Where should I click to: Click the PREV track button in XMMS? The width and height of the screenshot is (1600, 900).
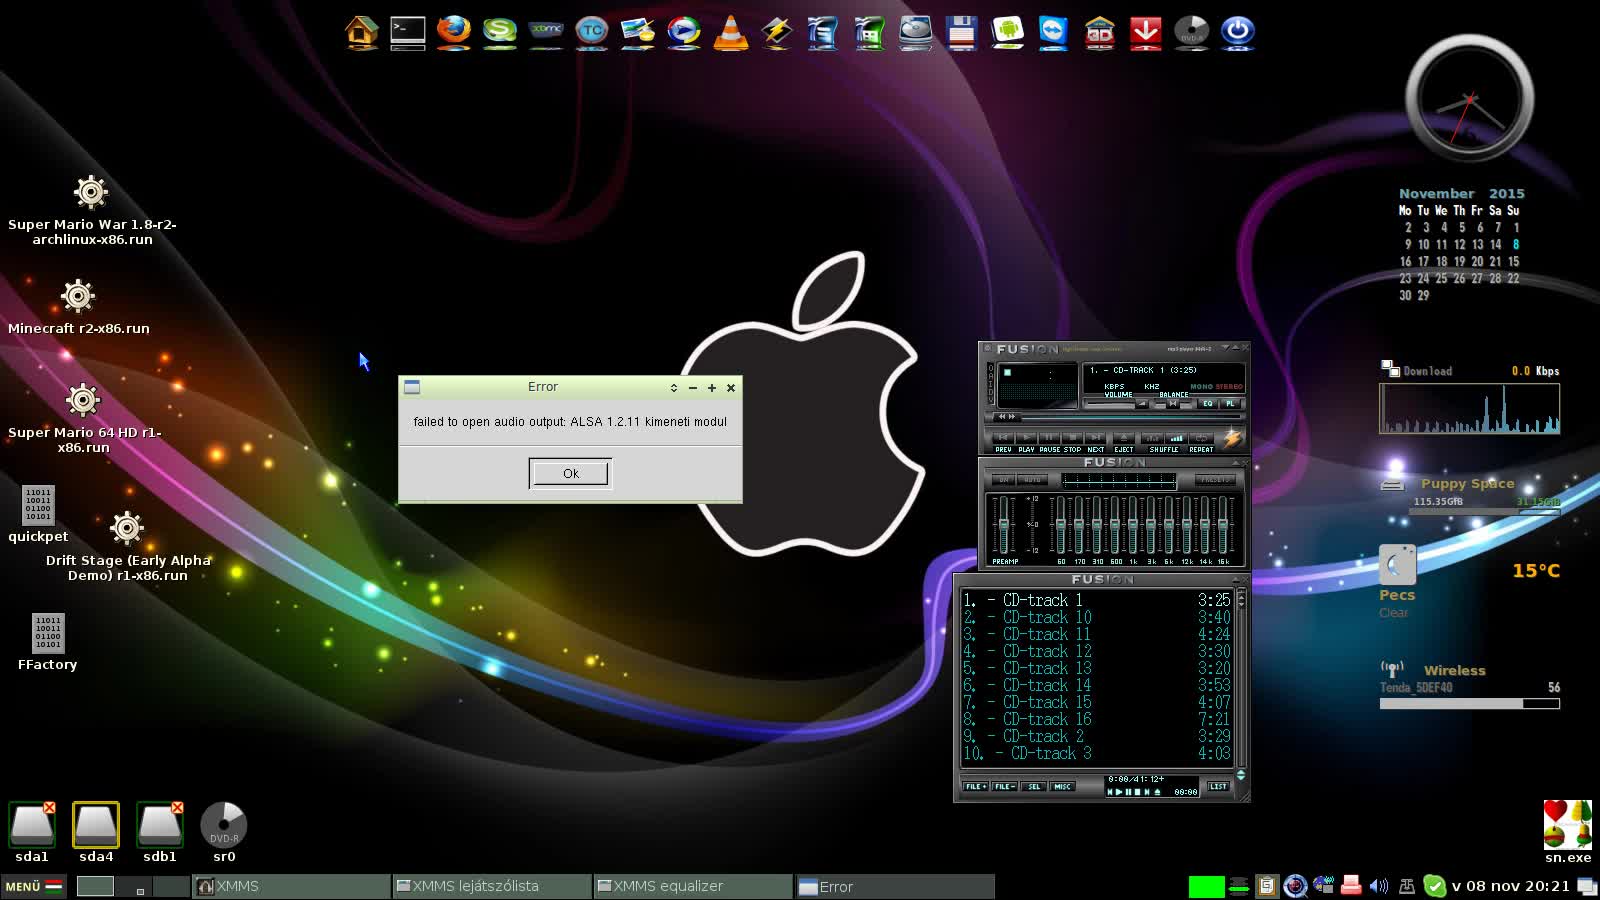coord(1003,437)
